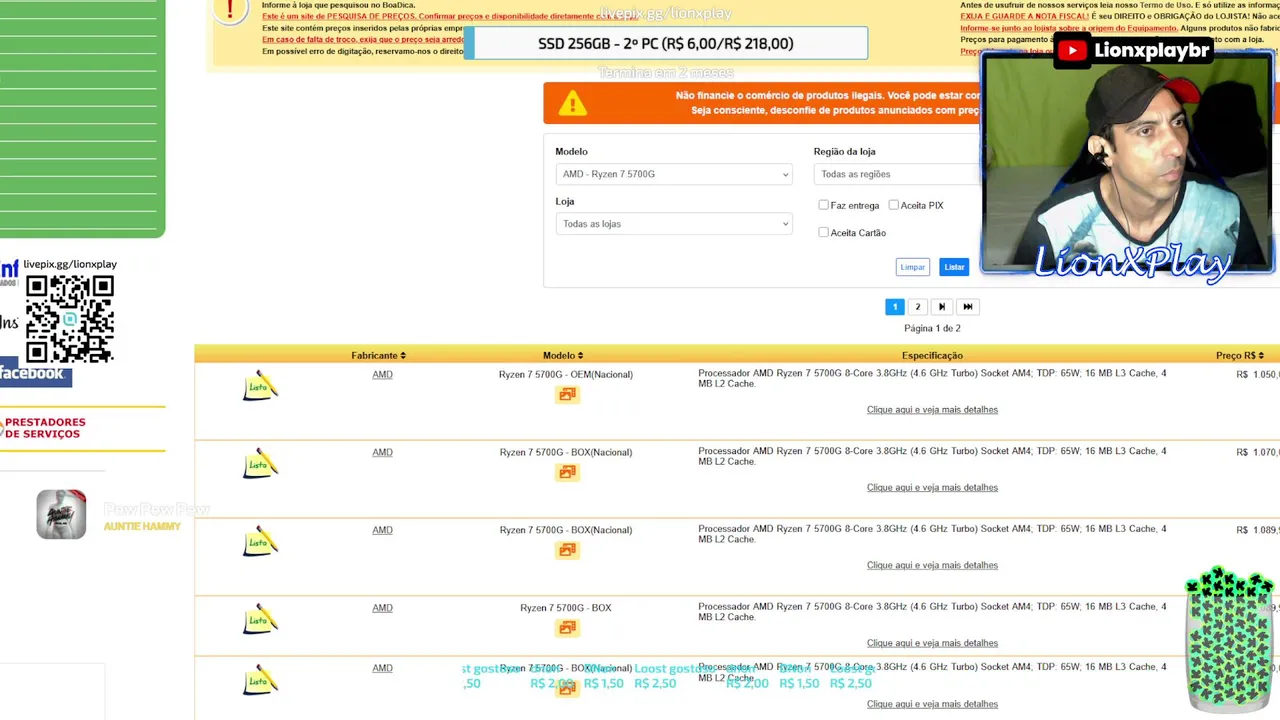The width and height of the screenshot is (1280, 720).
Task: Open the Prestadores de Serviços sidebar link
Action: (x=44, y=428)
